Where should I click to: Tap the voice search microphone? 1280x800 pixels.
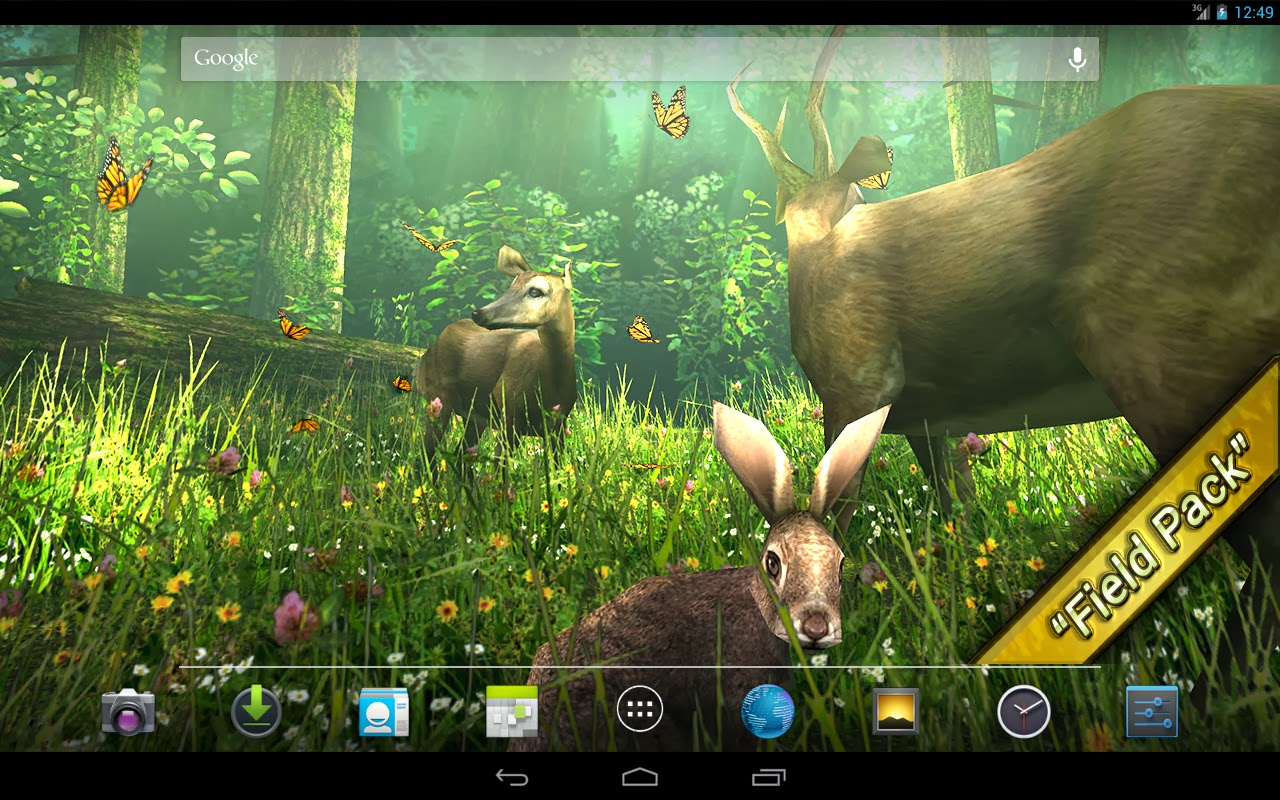1077,60
